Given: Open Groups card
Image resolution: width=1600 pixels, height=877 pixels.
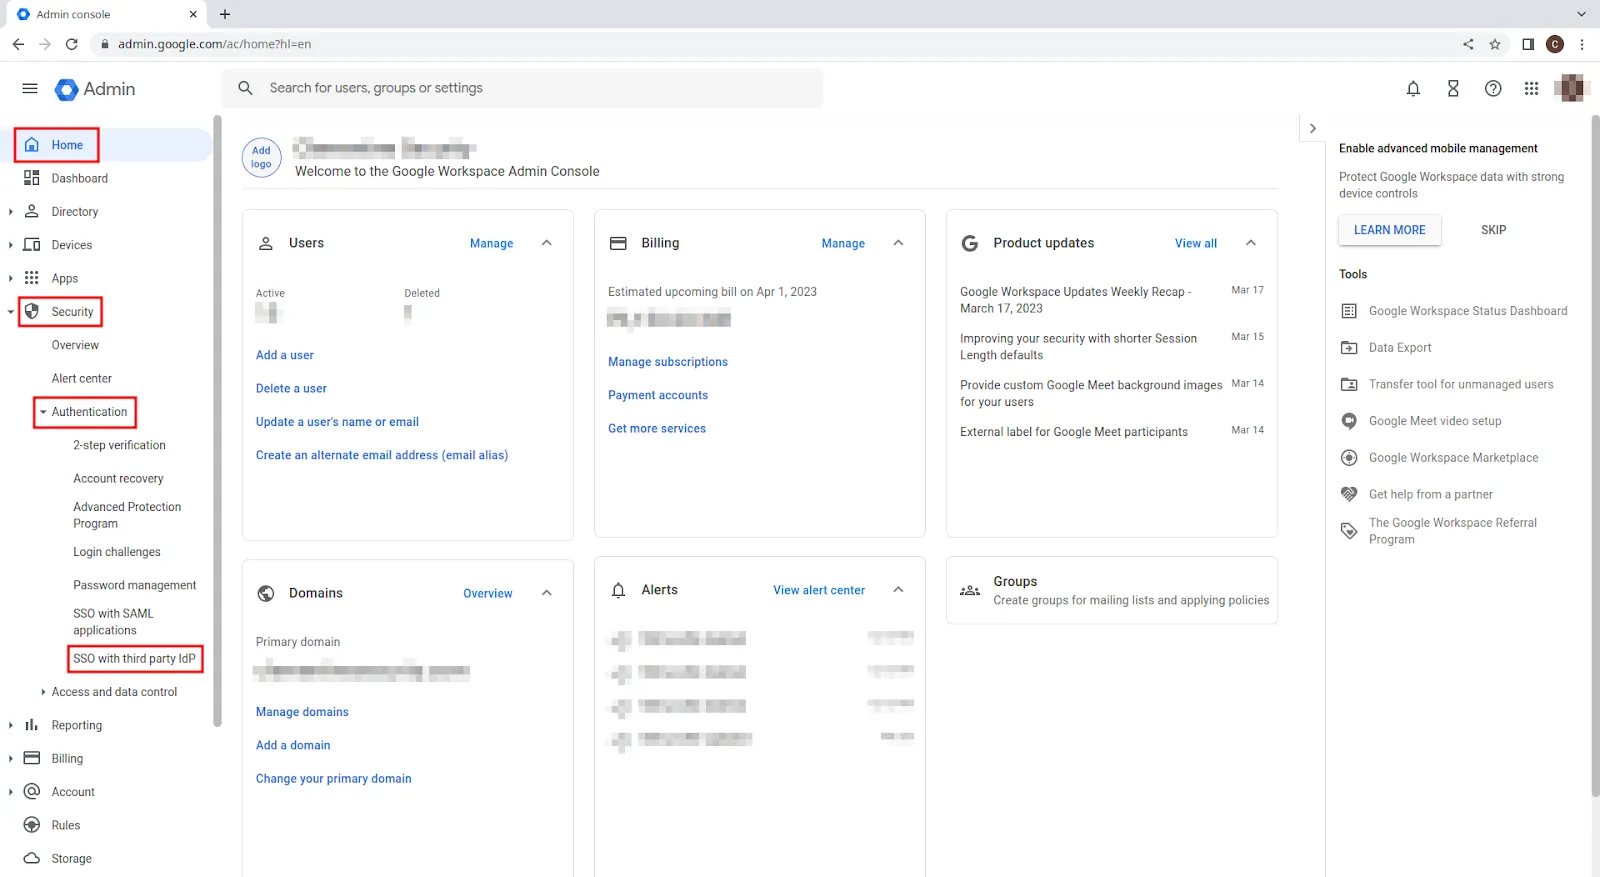Looking at the screenshot, I should [1112, 590].
